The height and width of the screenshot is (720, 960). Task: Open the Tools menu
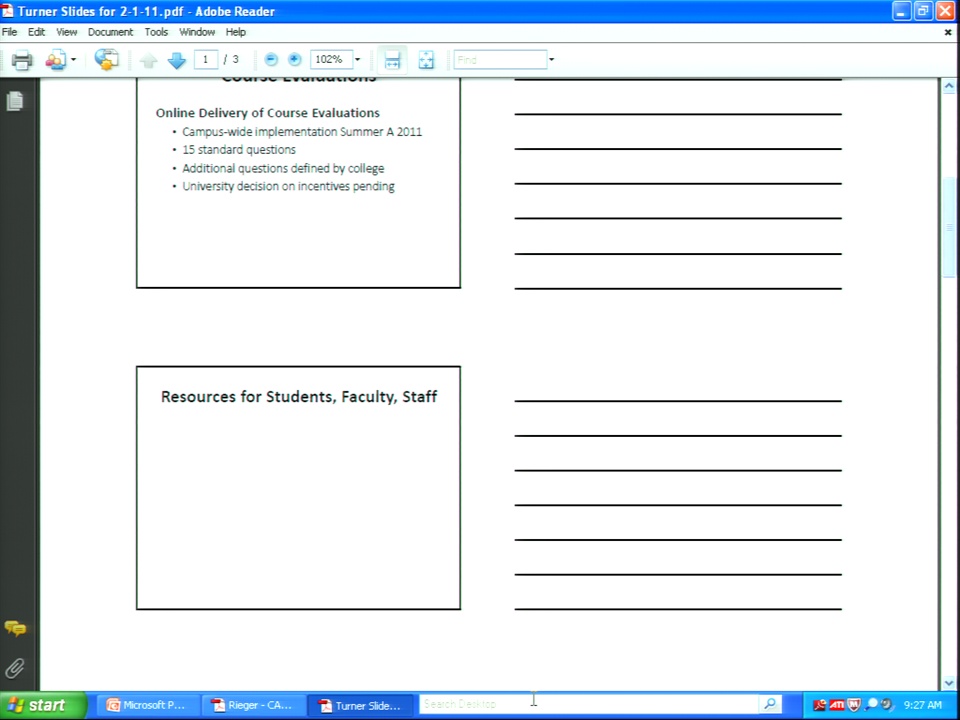[156, 32]
